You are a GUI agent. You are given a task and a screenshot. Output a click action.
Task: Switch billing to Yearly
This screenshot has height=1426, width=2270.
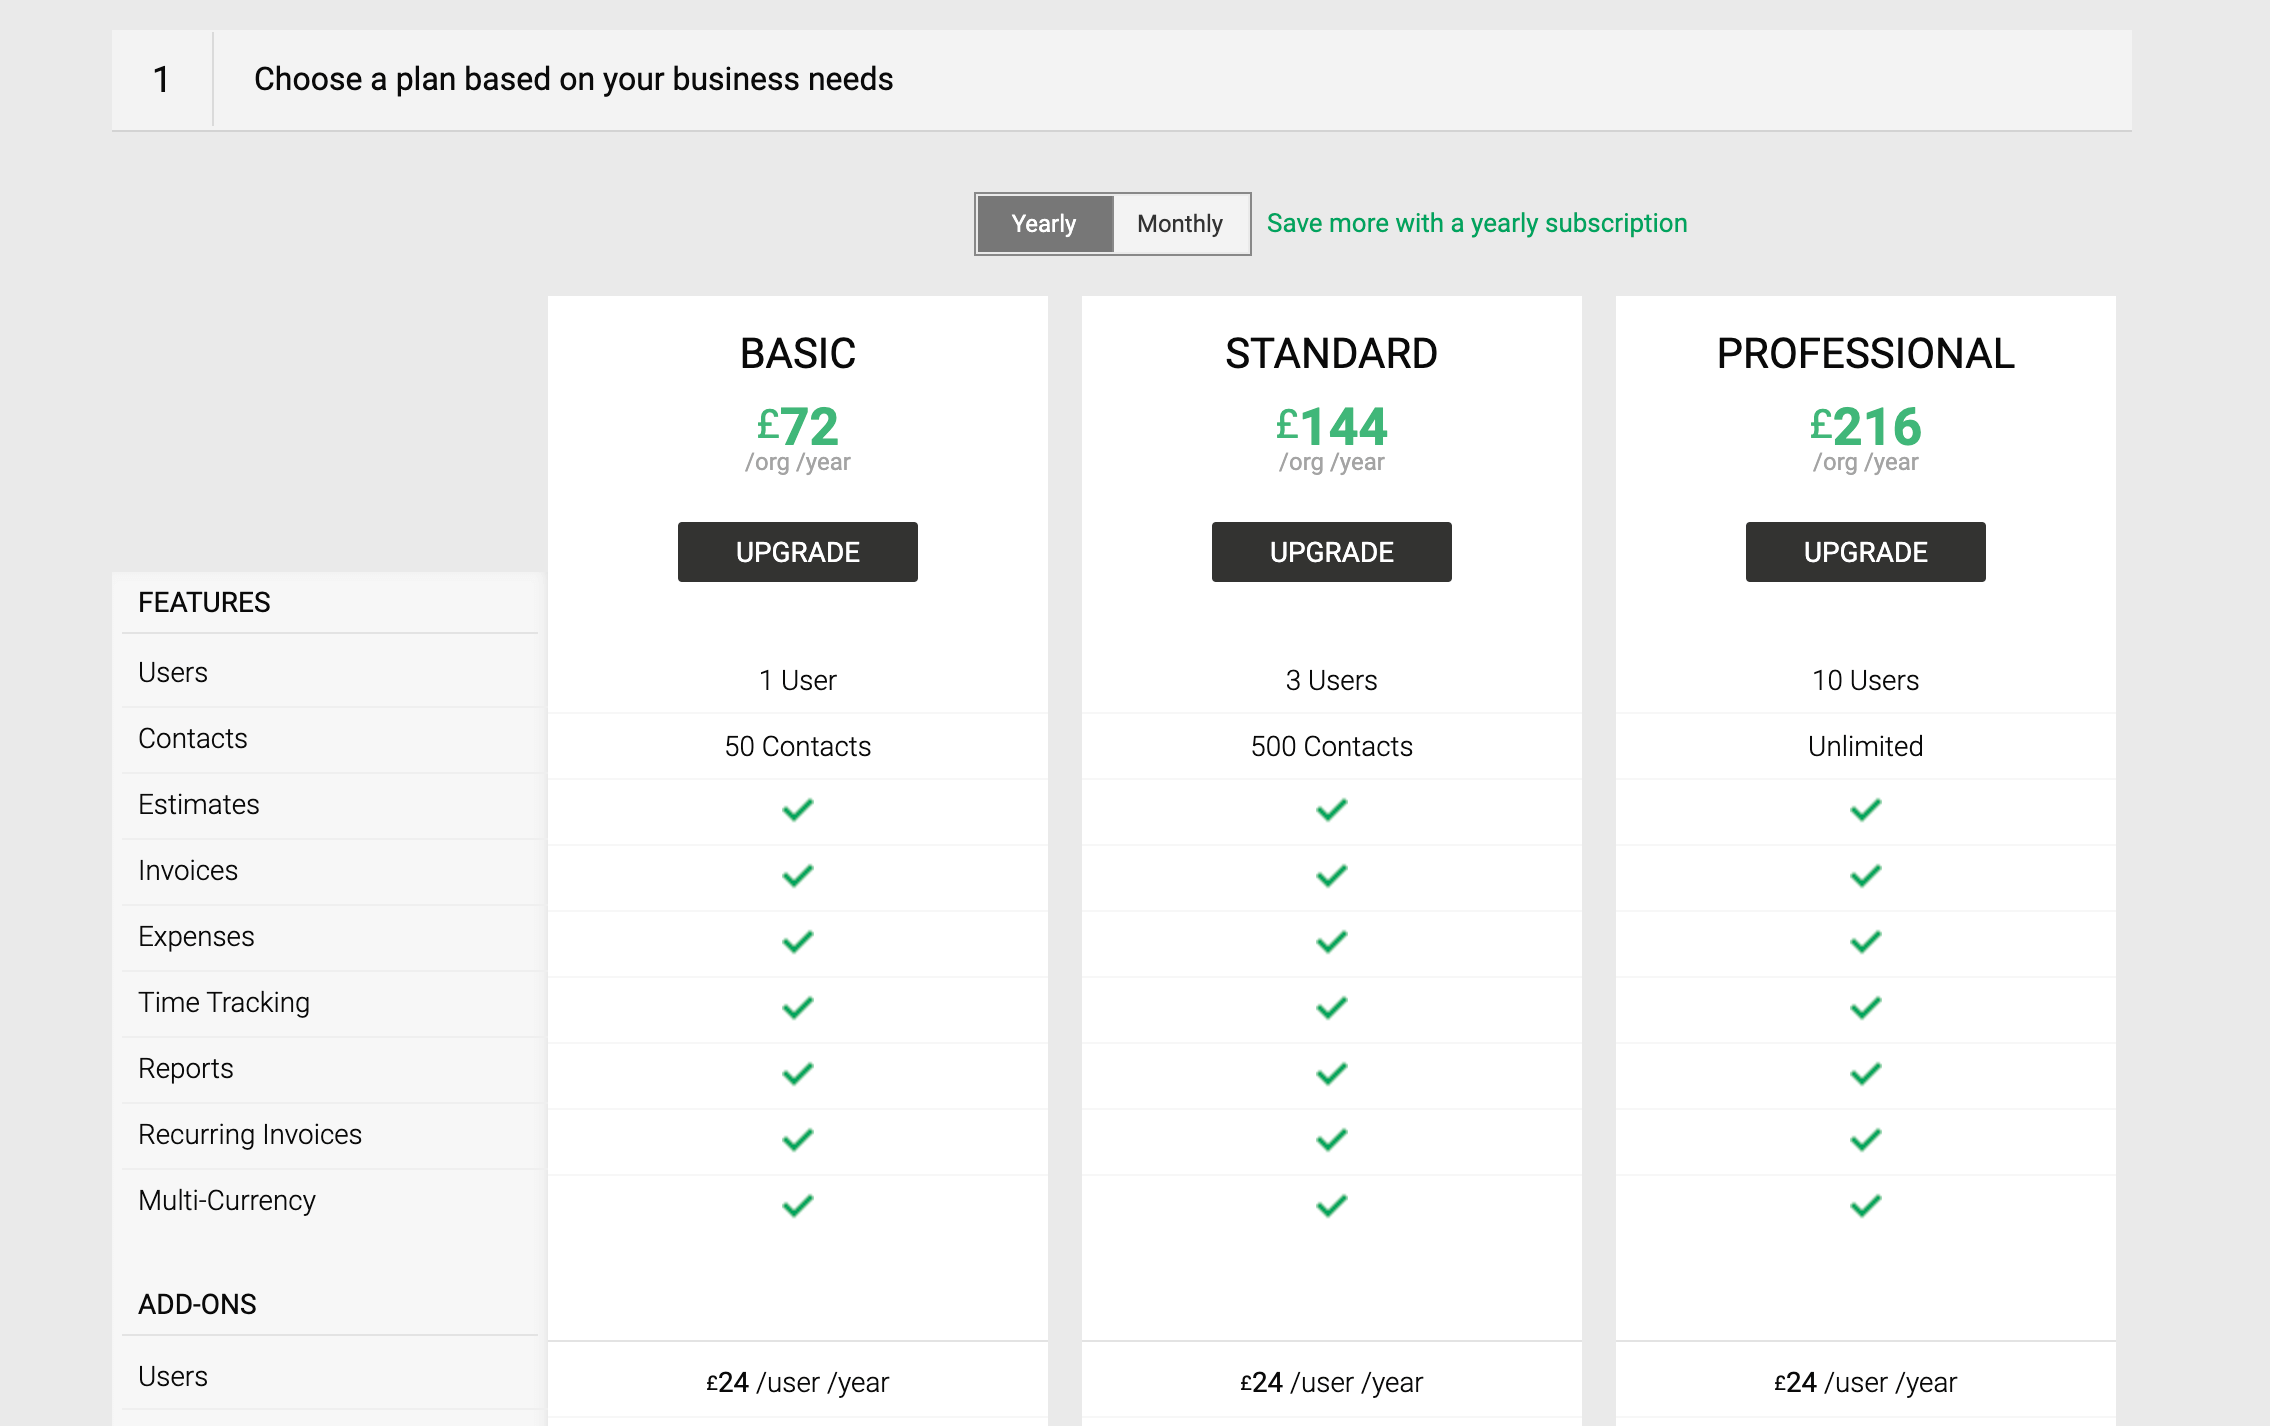[x=1043, y=224]
